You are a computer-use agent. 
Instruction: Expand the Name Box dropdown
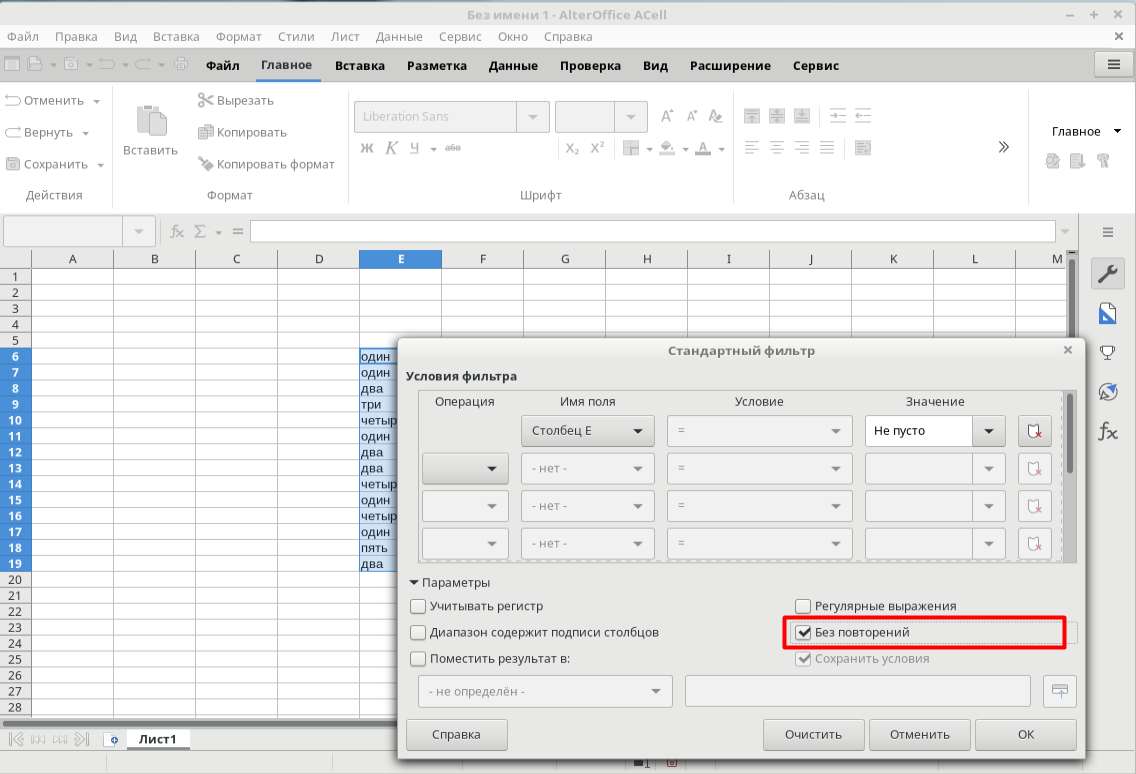coord(138,231)
